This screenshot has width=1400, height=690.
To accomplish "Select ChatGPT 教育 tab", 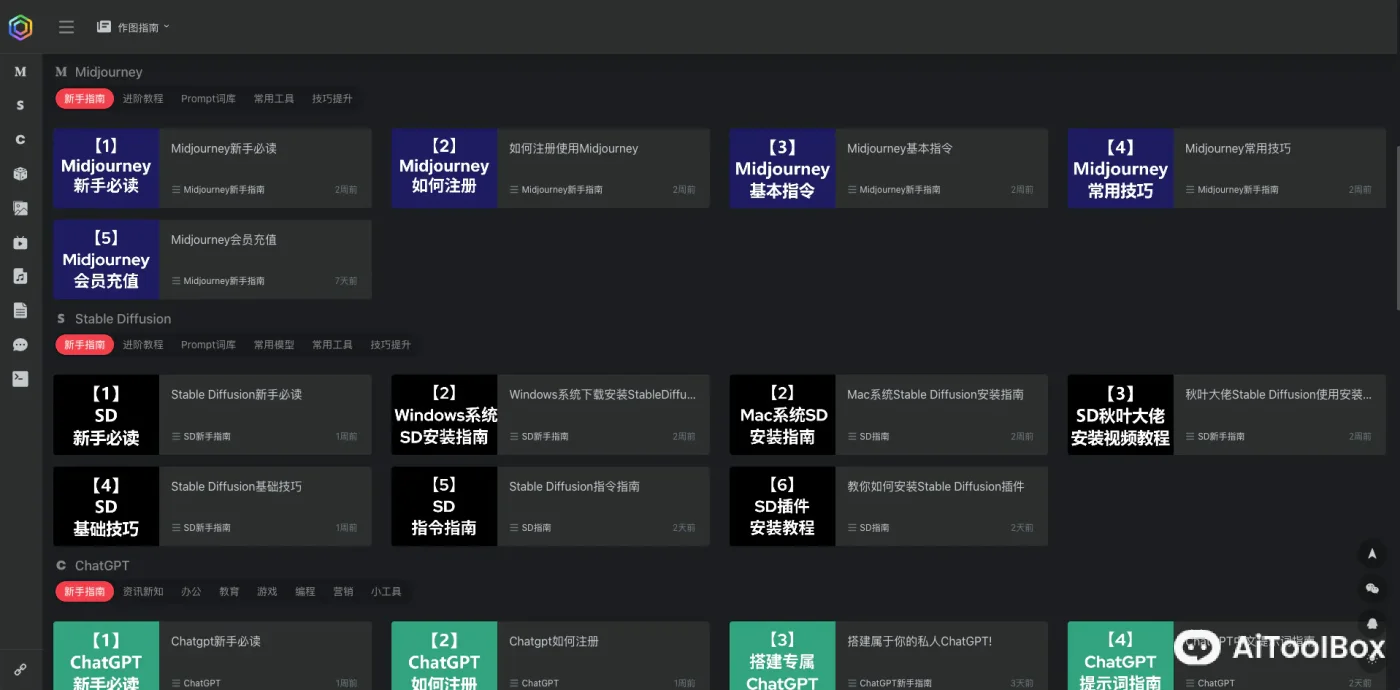I will (x=229, y=592).
